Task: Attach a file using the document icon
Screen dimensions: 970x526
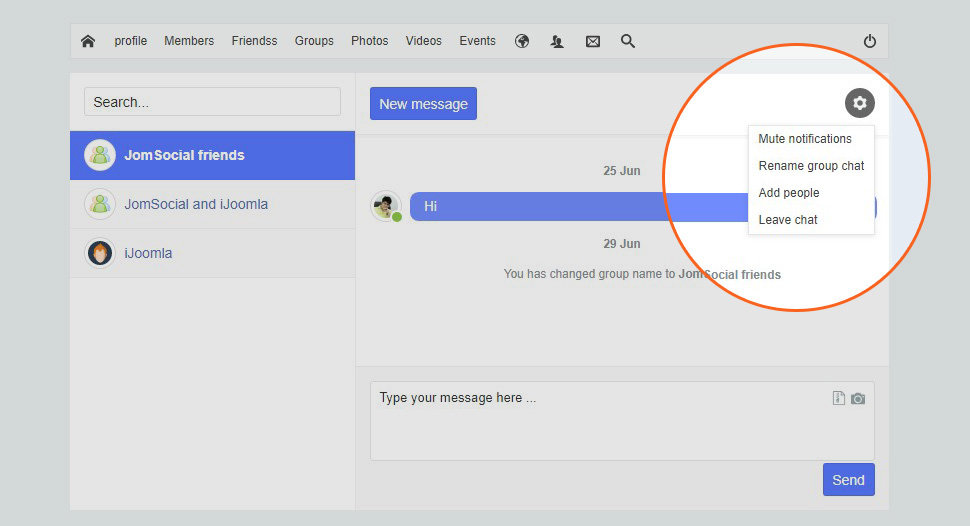Action: (x=839, y=398)
